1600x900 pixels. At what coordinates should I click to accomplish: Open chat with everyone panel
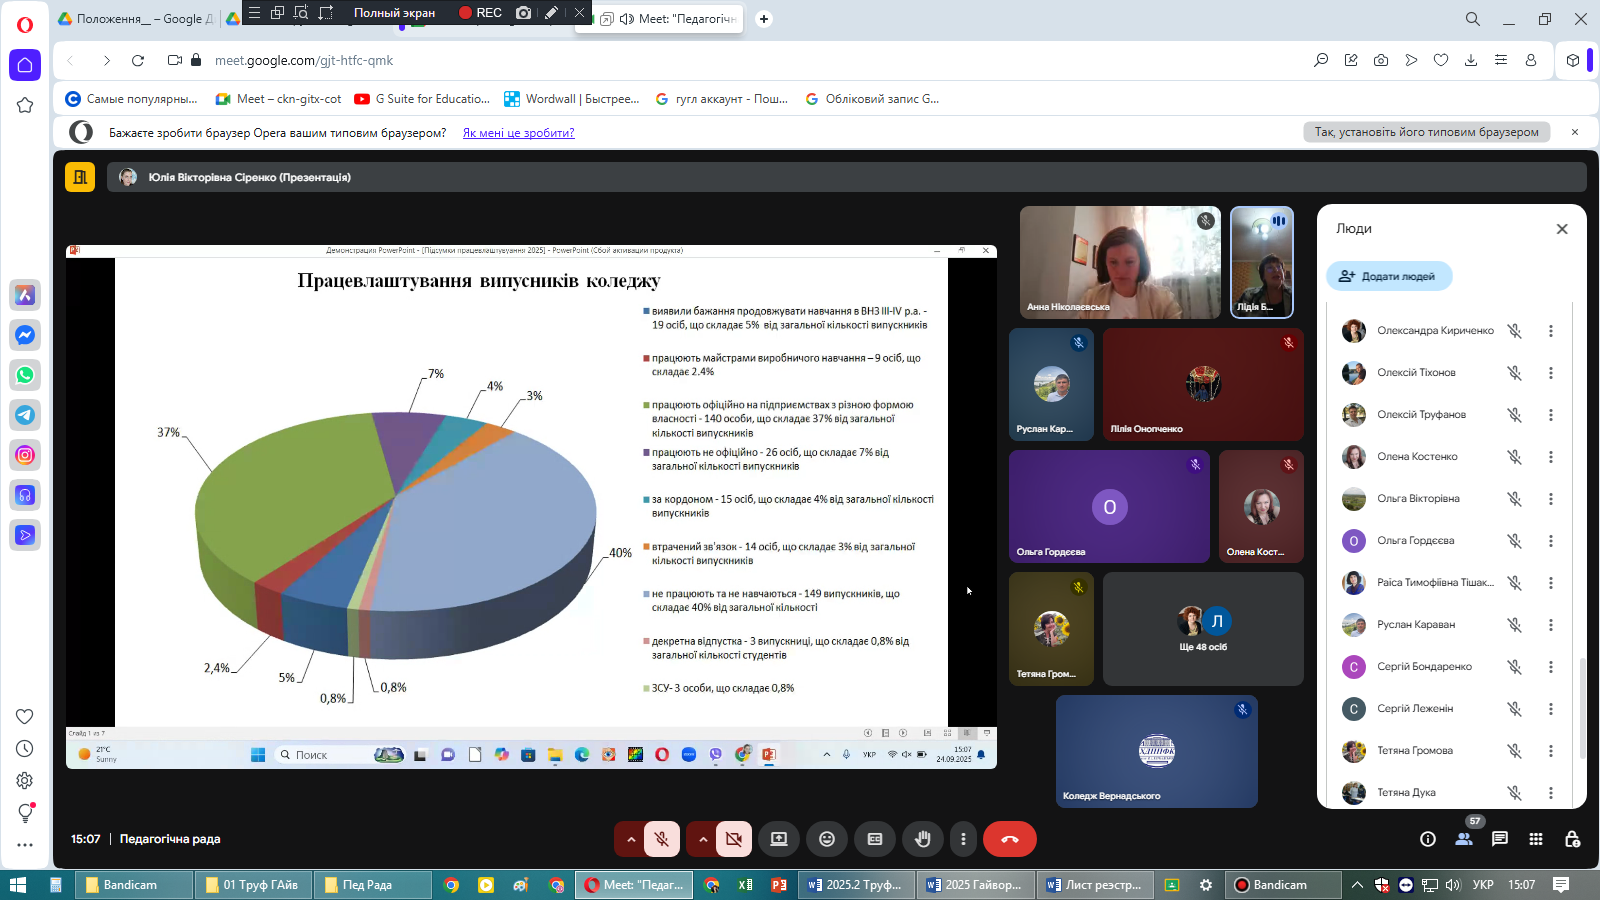pos(1500,839)
